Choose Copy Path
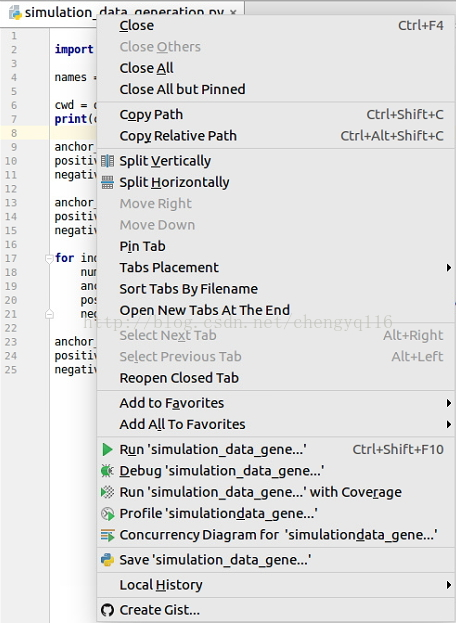This screenshot has width=456, height=623. point(276,114)
